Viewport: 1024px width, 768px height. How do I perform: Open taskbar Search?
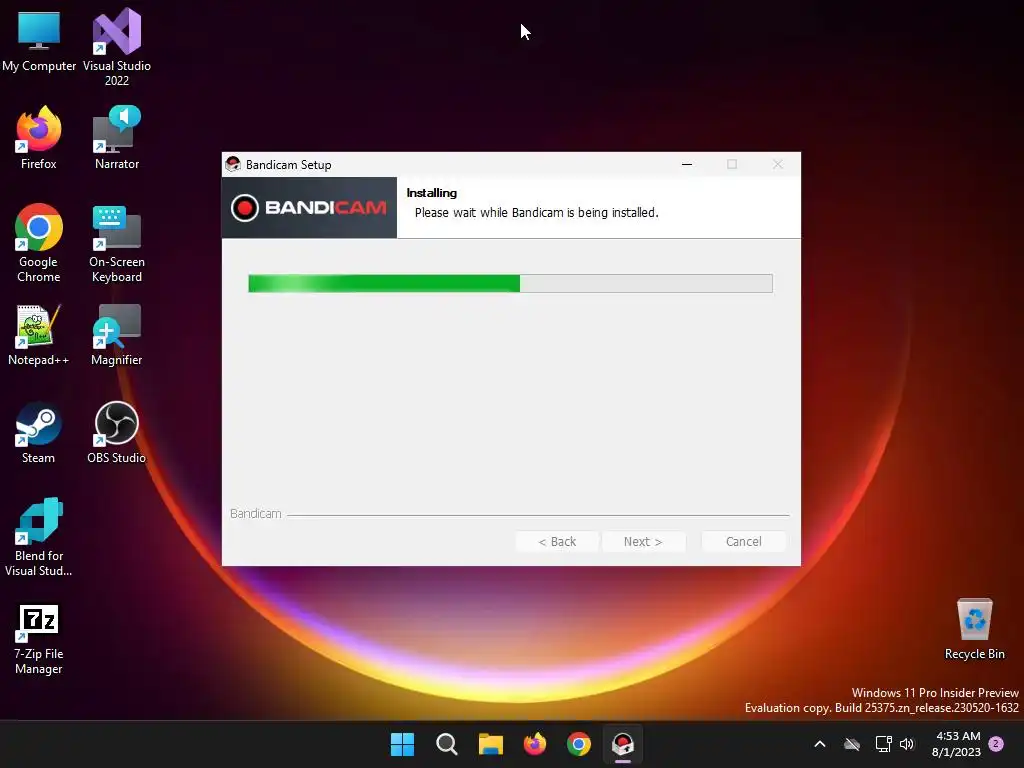(x=447, y=744)
